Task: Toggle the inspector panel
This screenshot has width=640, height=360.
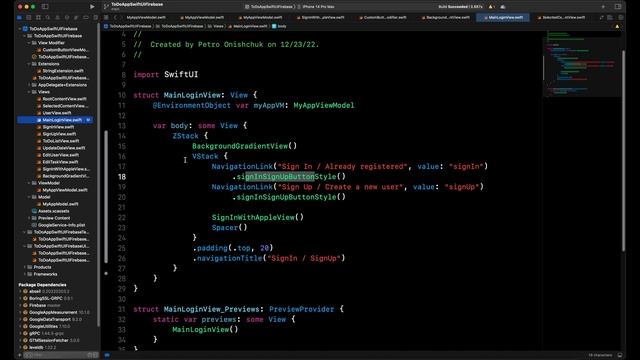Action: 618,7
